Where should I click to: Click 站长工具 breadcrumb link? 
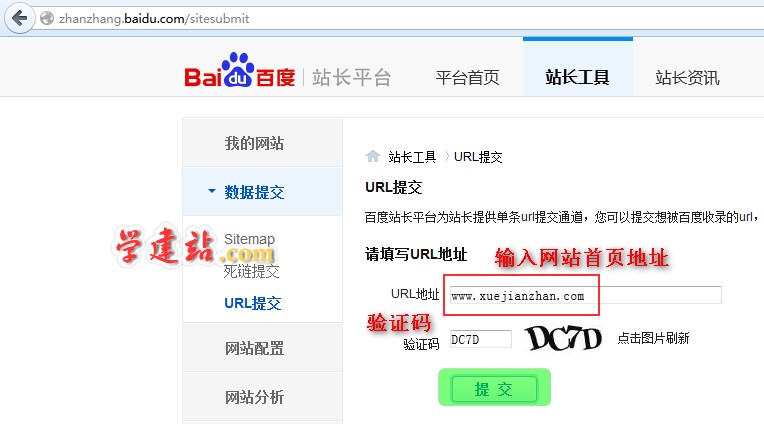[412, 157]
